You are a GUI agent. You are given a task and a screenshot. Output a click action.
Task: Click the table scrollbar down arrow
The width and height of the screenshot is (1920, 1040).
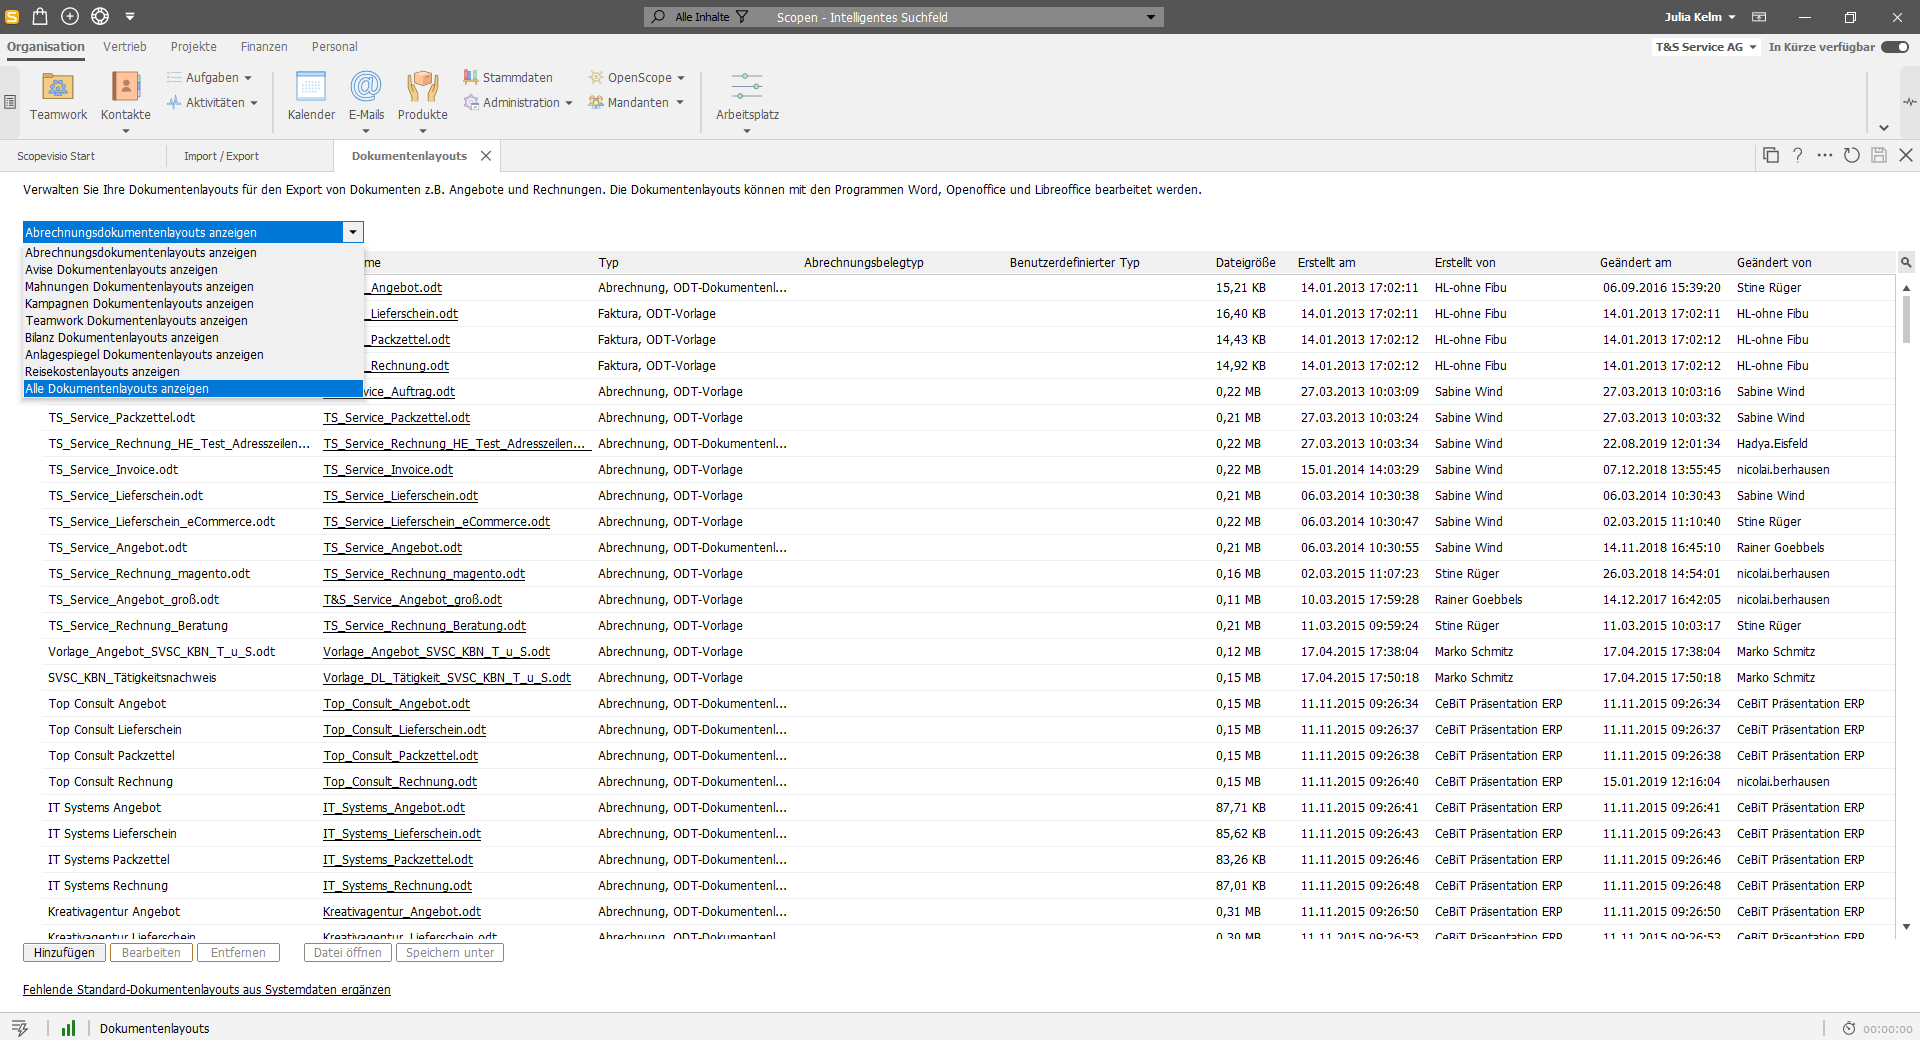point(1906,927)
